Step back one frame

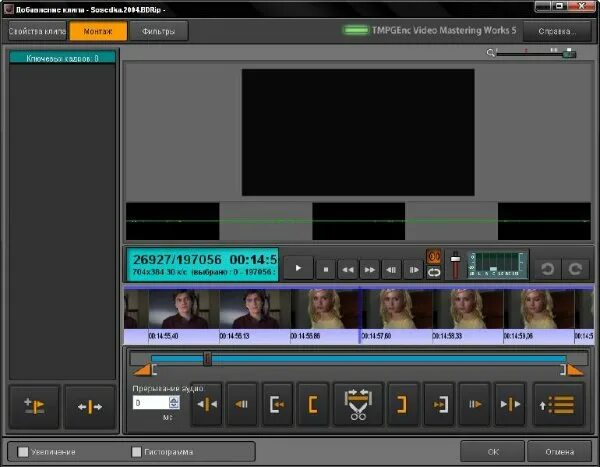pos(391,269)
